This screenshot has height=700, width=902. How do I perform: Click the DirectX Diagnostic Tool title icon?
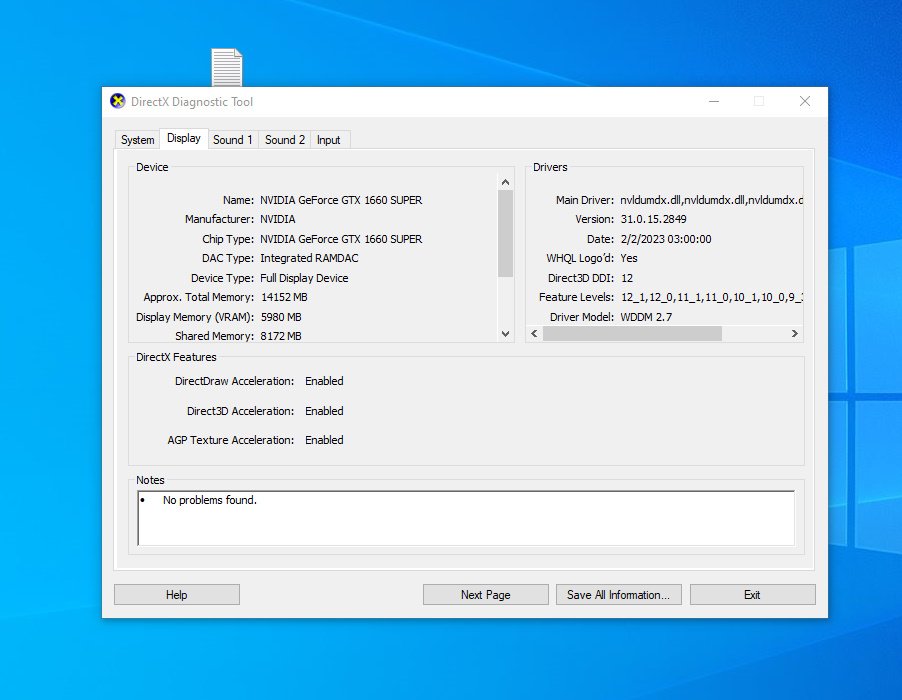[x=117, y=101]
